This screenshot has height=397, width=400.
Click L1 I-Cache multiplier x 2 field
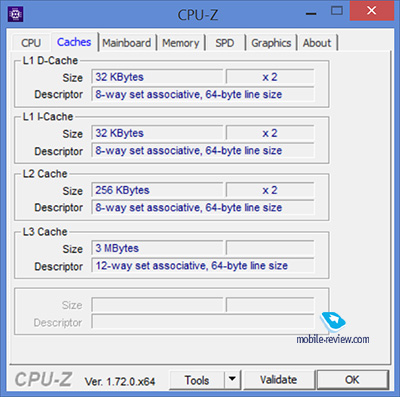[x=270, y=133]
